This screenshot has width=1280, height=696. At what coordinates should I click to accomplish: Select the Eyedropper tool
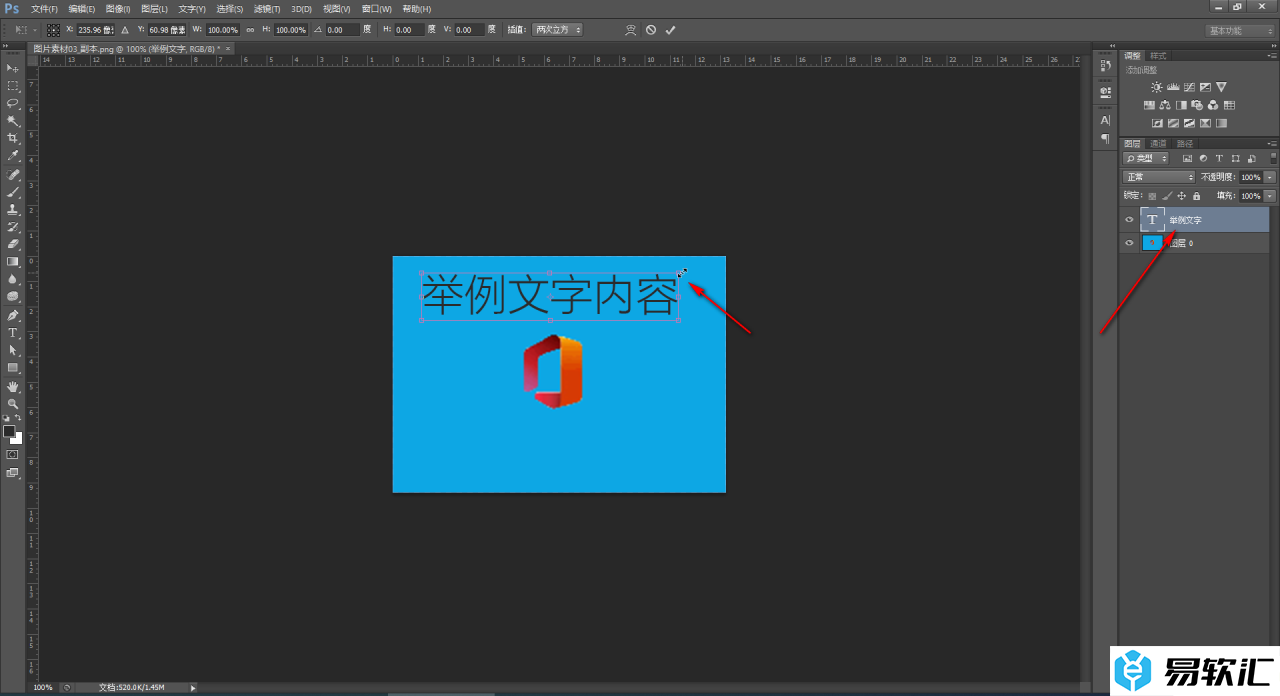click(13, 156)
